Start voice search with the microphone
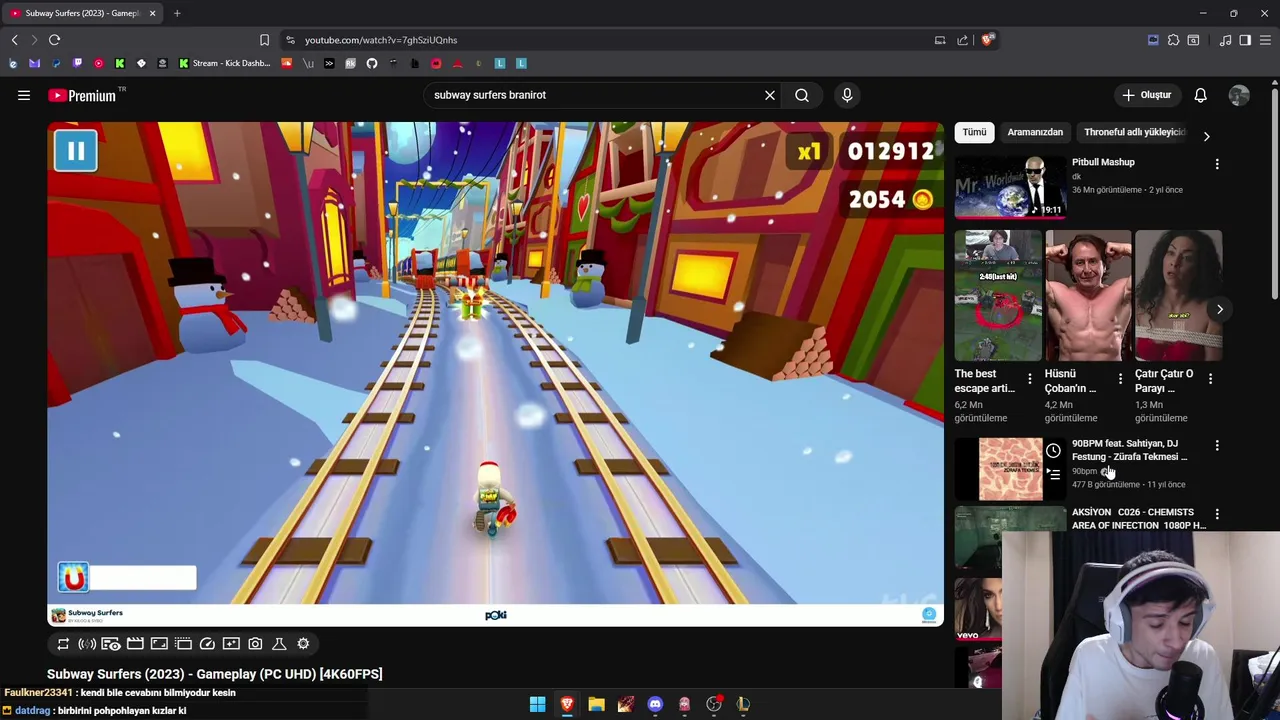This screenshot has height=720, width=1280. pyautogui.click(x=847, y=95)
